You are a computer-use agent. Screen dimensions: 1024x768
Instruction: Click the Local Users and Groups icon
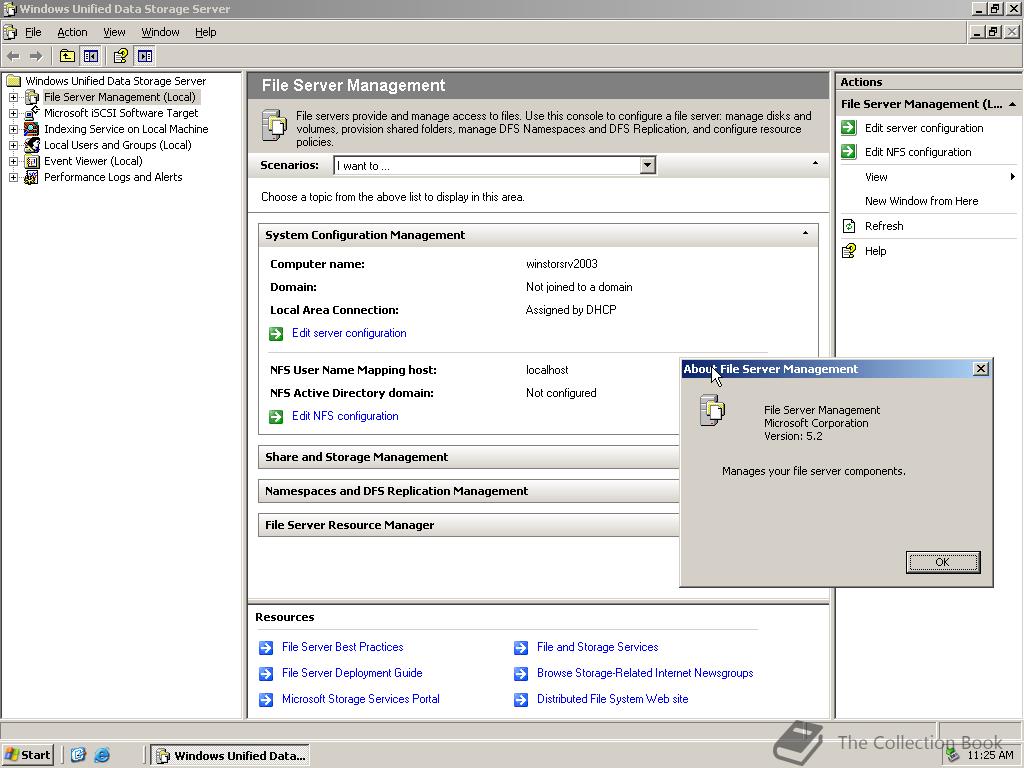click(x=32, y=145)
